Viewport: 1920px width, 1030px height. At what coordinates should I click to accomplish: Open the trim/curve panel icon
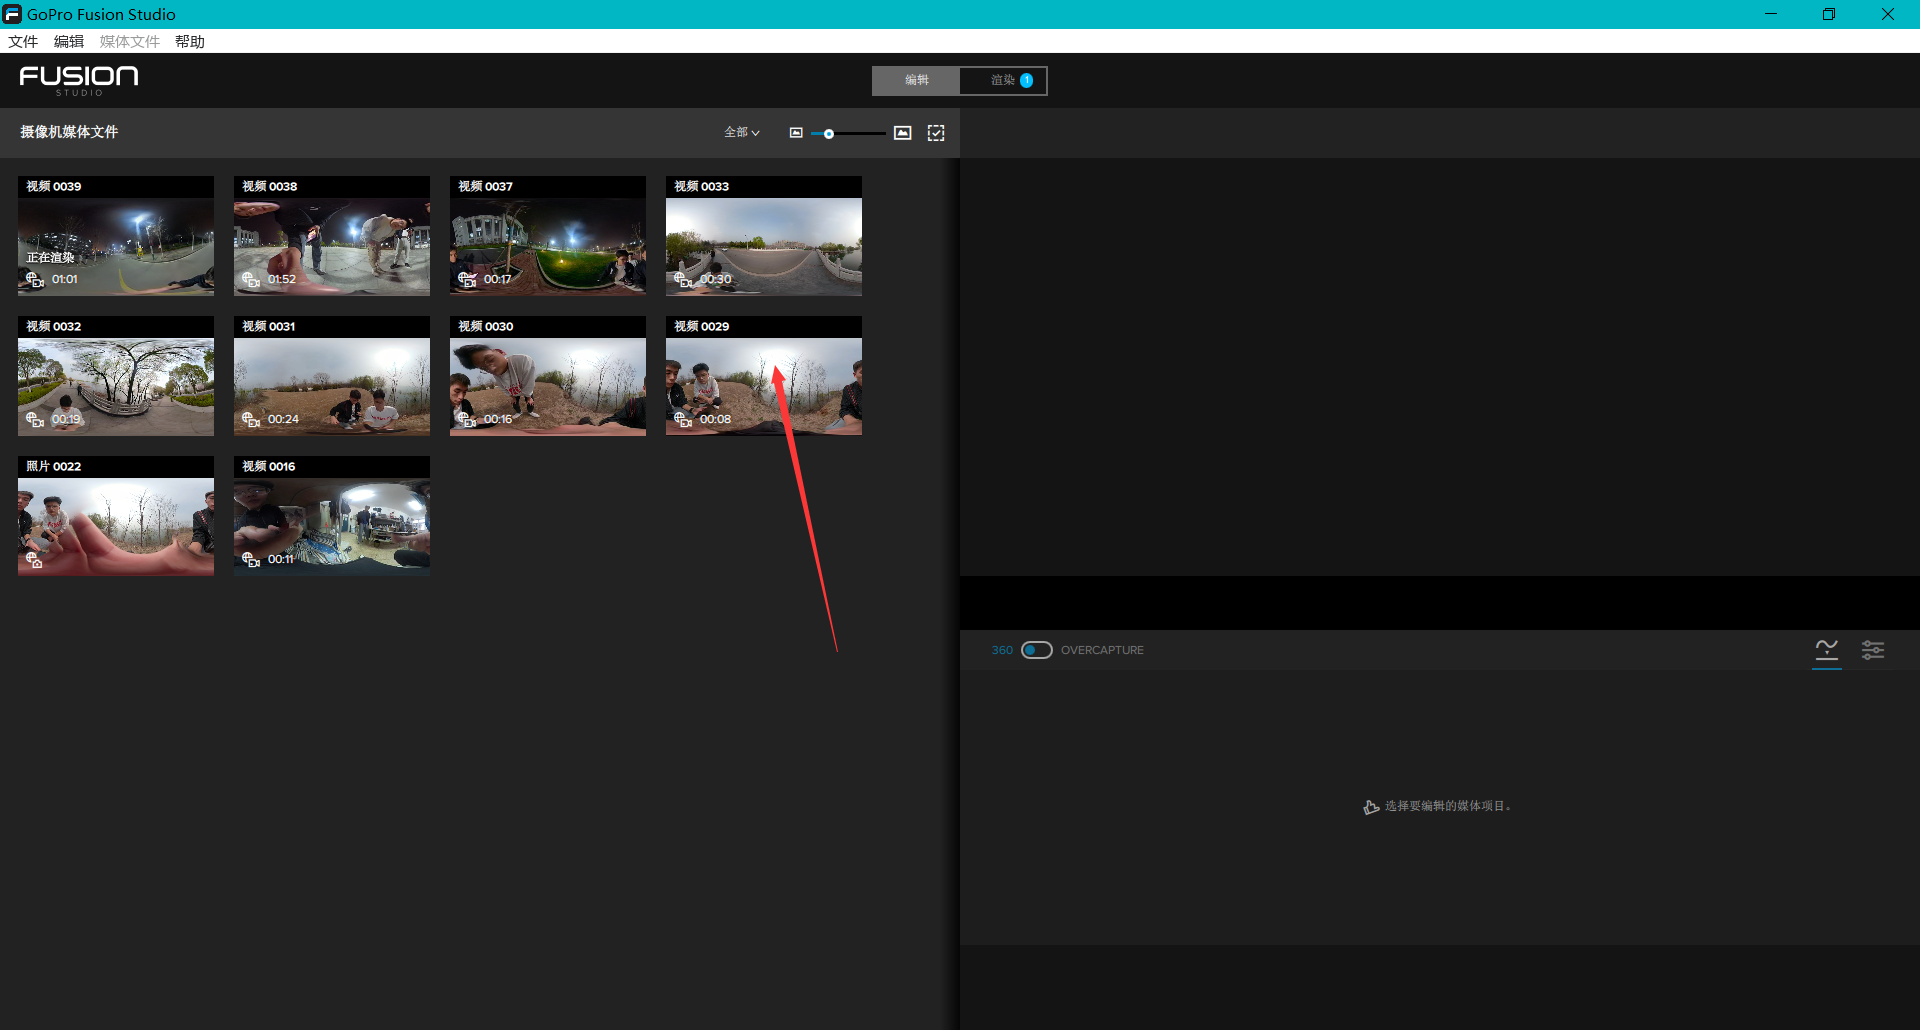click(x=1827, y=650)
